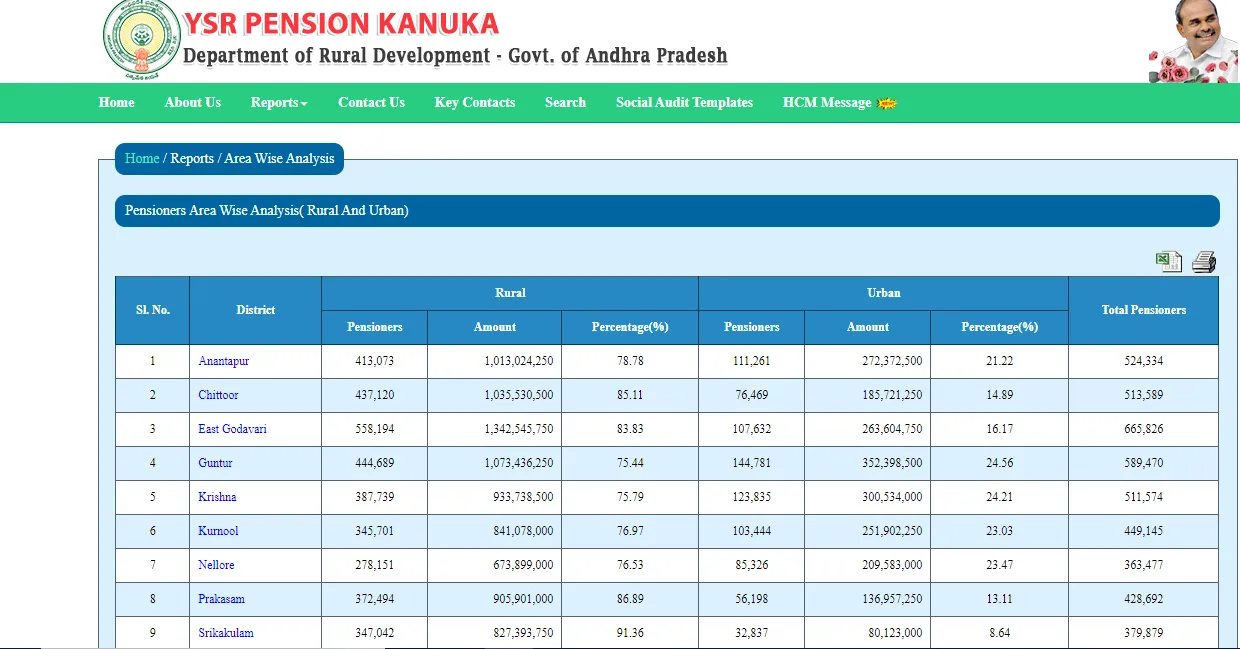This screenshot has height=649, width=1240.
Task: Open the Kurnool district link
Action: pyautogui.click(x=218, y=531)
